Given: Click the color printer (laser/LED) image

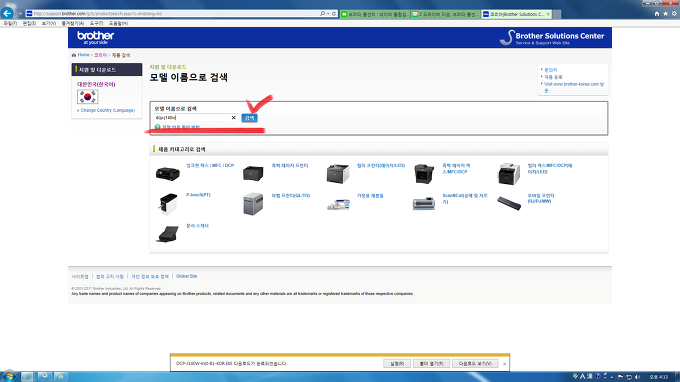Looking at the screenshot, I should pos(338,174).
